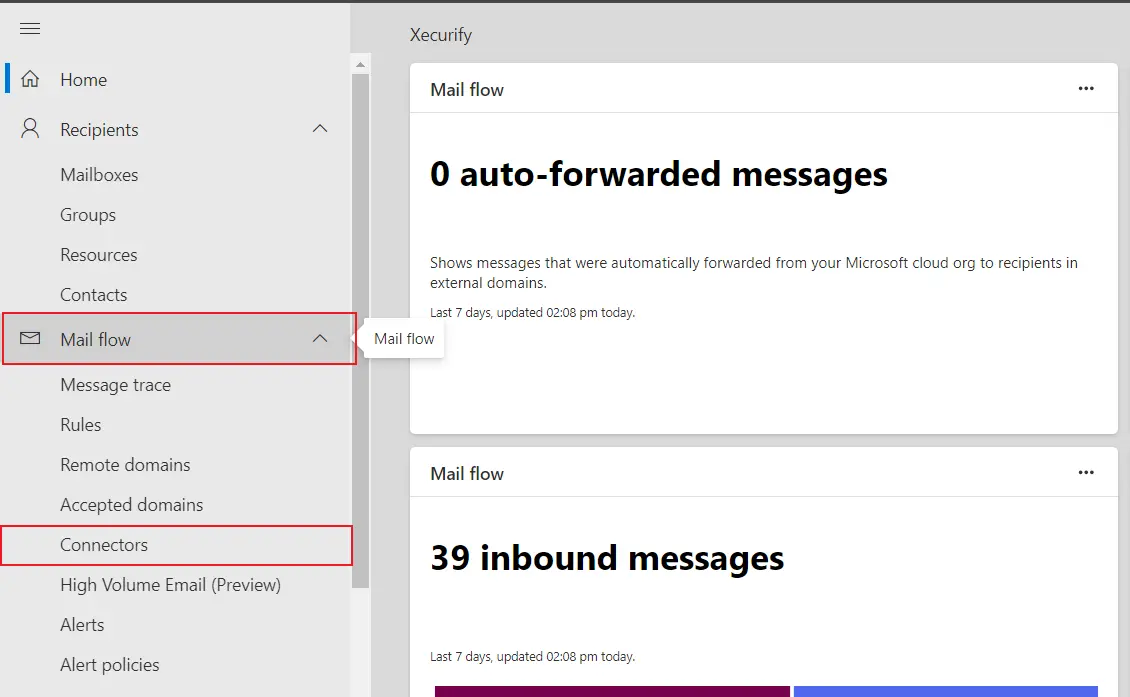Open the hamburger navigation menu
The image size is (1130, 697).
point(30,28)
